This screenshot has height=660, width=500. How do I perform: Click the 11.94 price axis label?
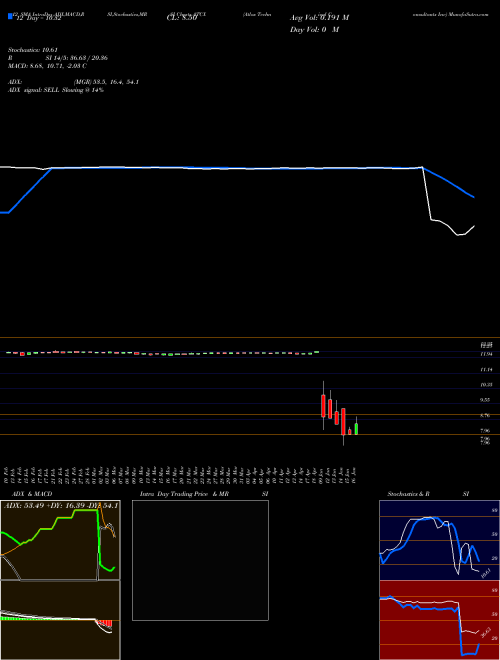click(487, 354)
